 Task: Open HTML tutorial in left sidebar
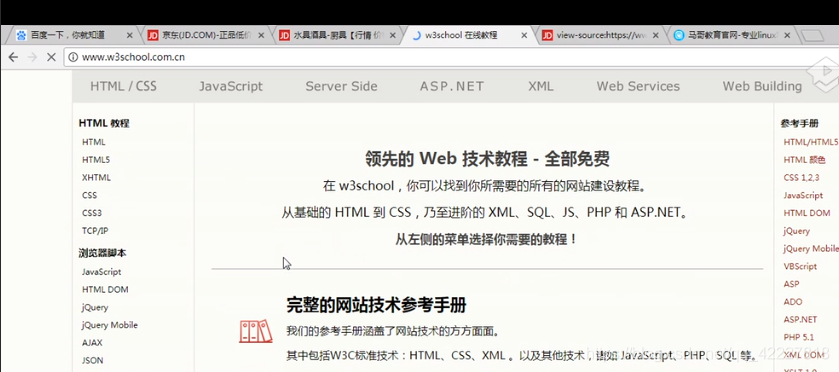(94, 142)
